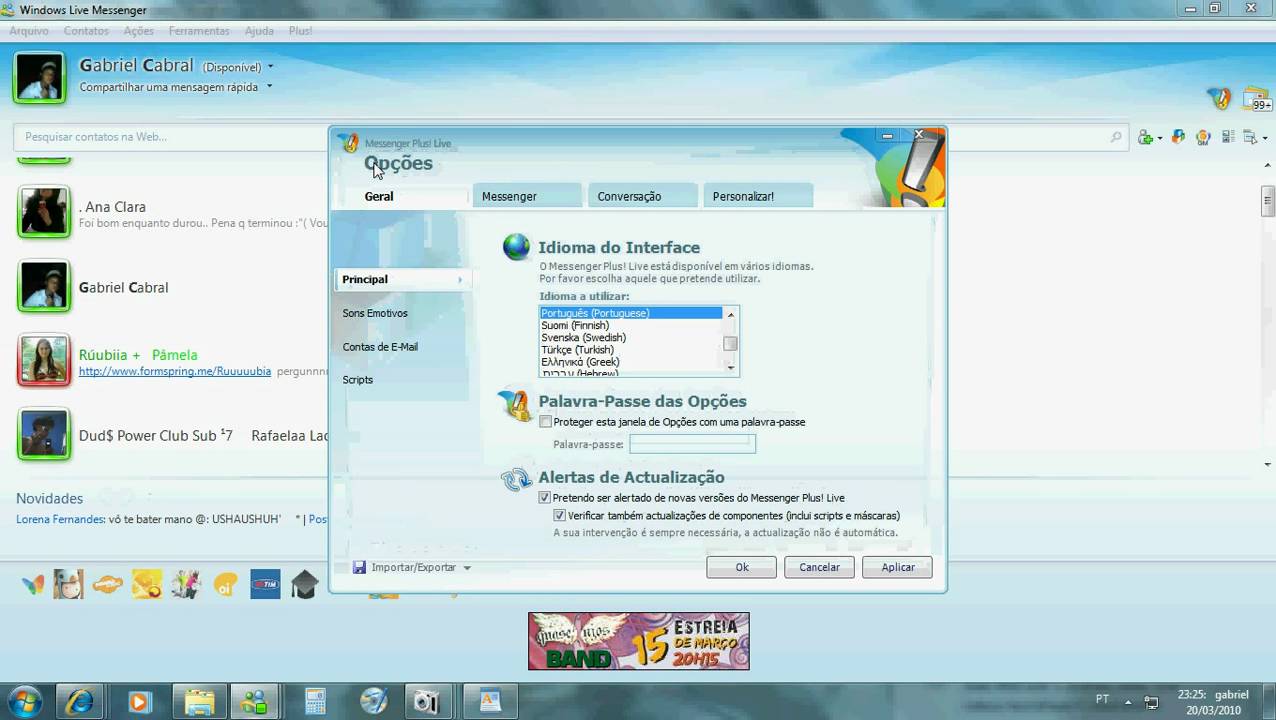
Task: Open Windows Media Player from the taskbar
Action: [139, 701]
